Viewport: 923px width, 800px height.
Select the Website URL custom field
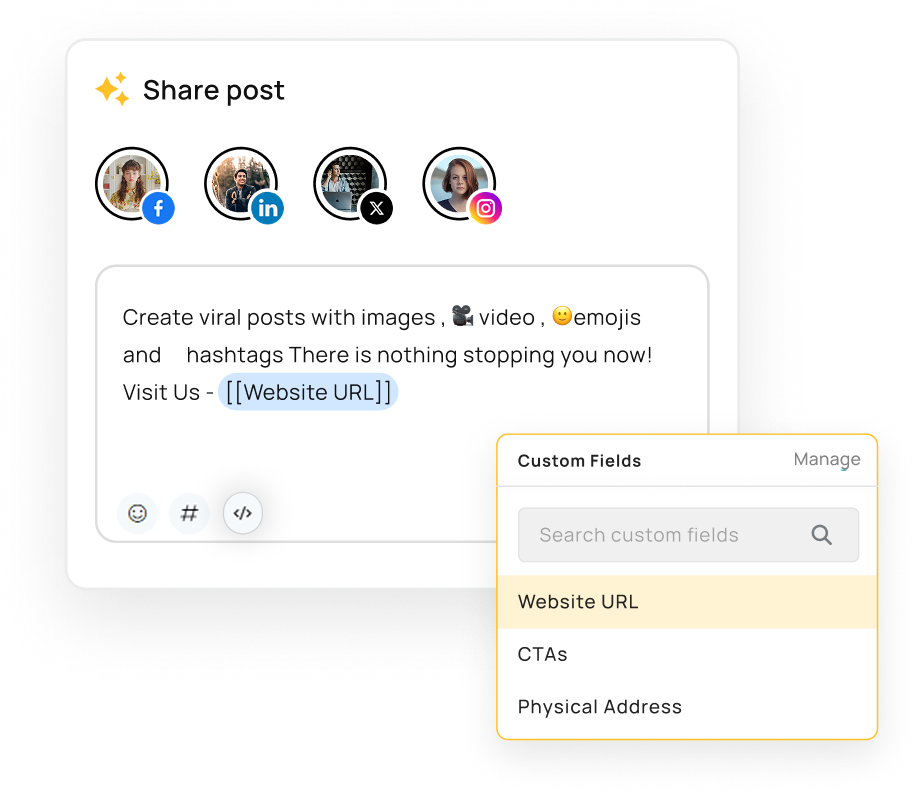[x=687, y=602]
